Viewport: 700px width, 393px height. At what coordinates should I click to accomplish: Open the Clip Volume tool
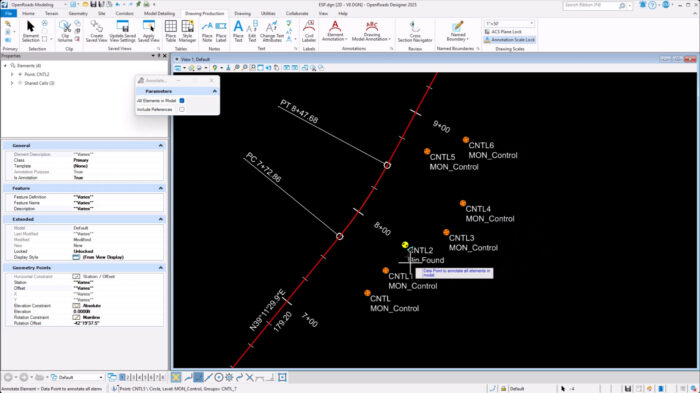tap(65, 31)
